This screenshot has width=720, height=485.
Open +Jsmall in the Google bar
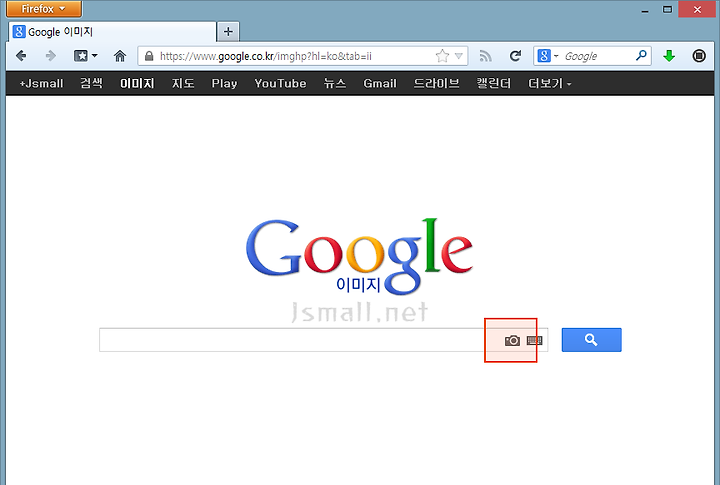point(41,84)
